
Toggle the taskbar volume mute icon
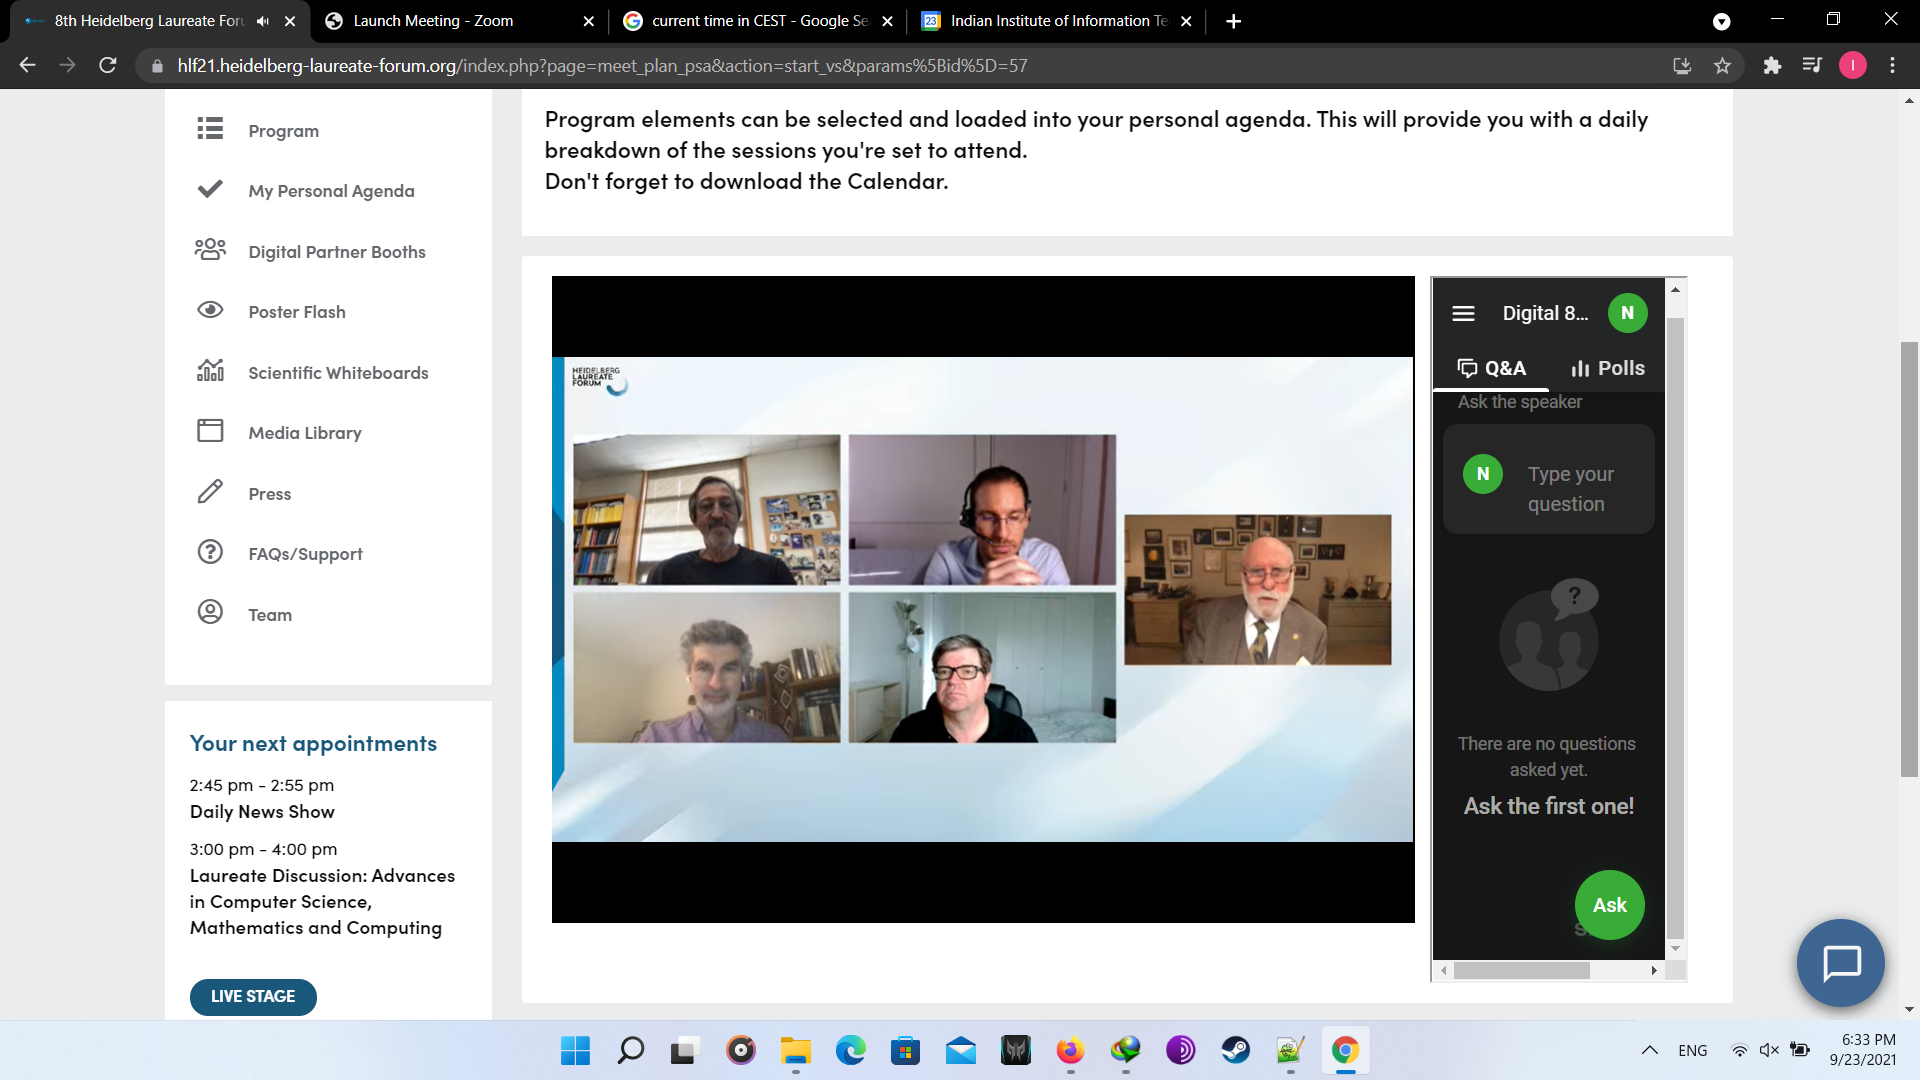1769,1050
